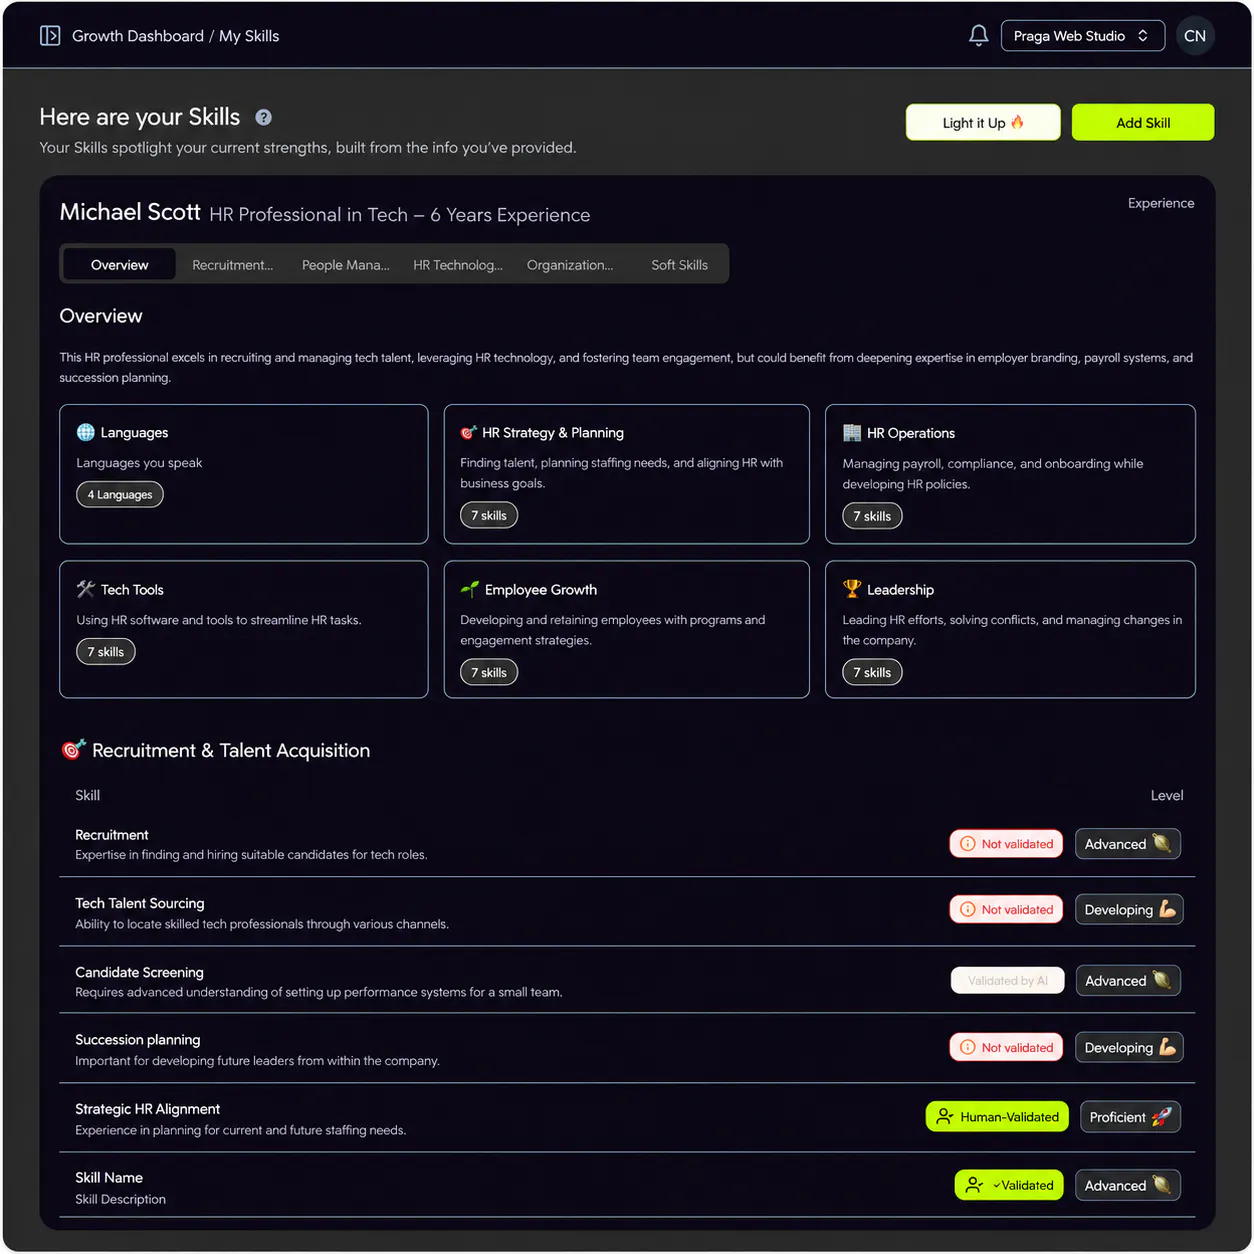Click the Employee Growth seedling icon
The height and width of the screenshot is (1254, 1254).
(x=469, y=589)
